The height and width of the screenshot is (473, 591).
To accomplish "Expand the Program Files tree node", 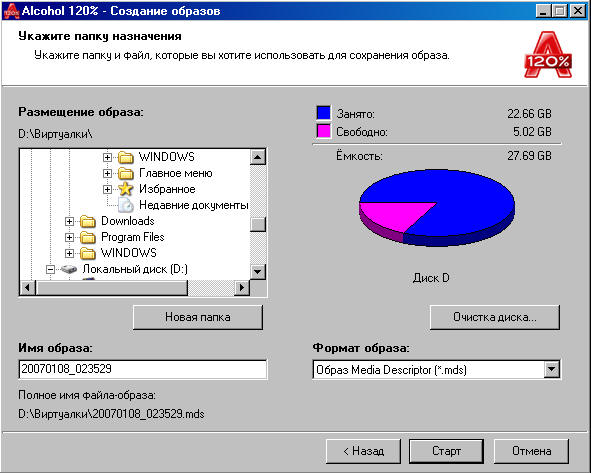I will tap(69, 237).
